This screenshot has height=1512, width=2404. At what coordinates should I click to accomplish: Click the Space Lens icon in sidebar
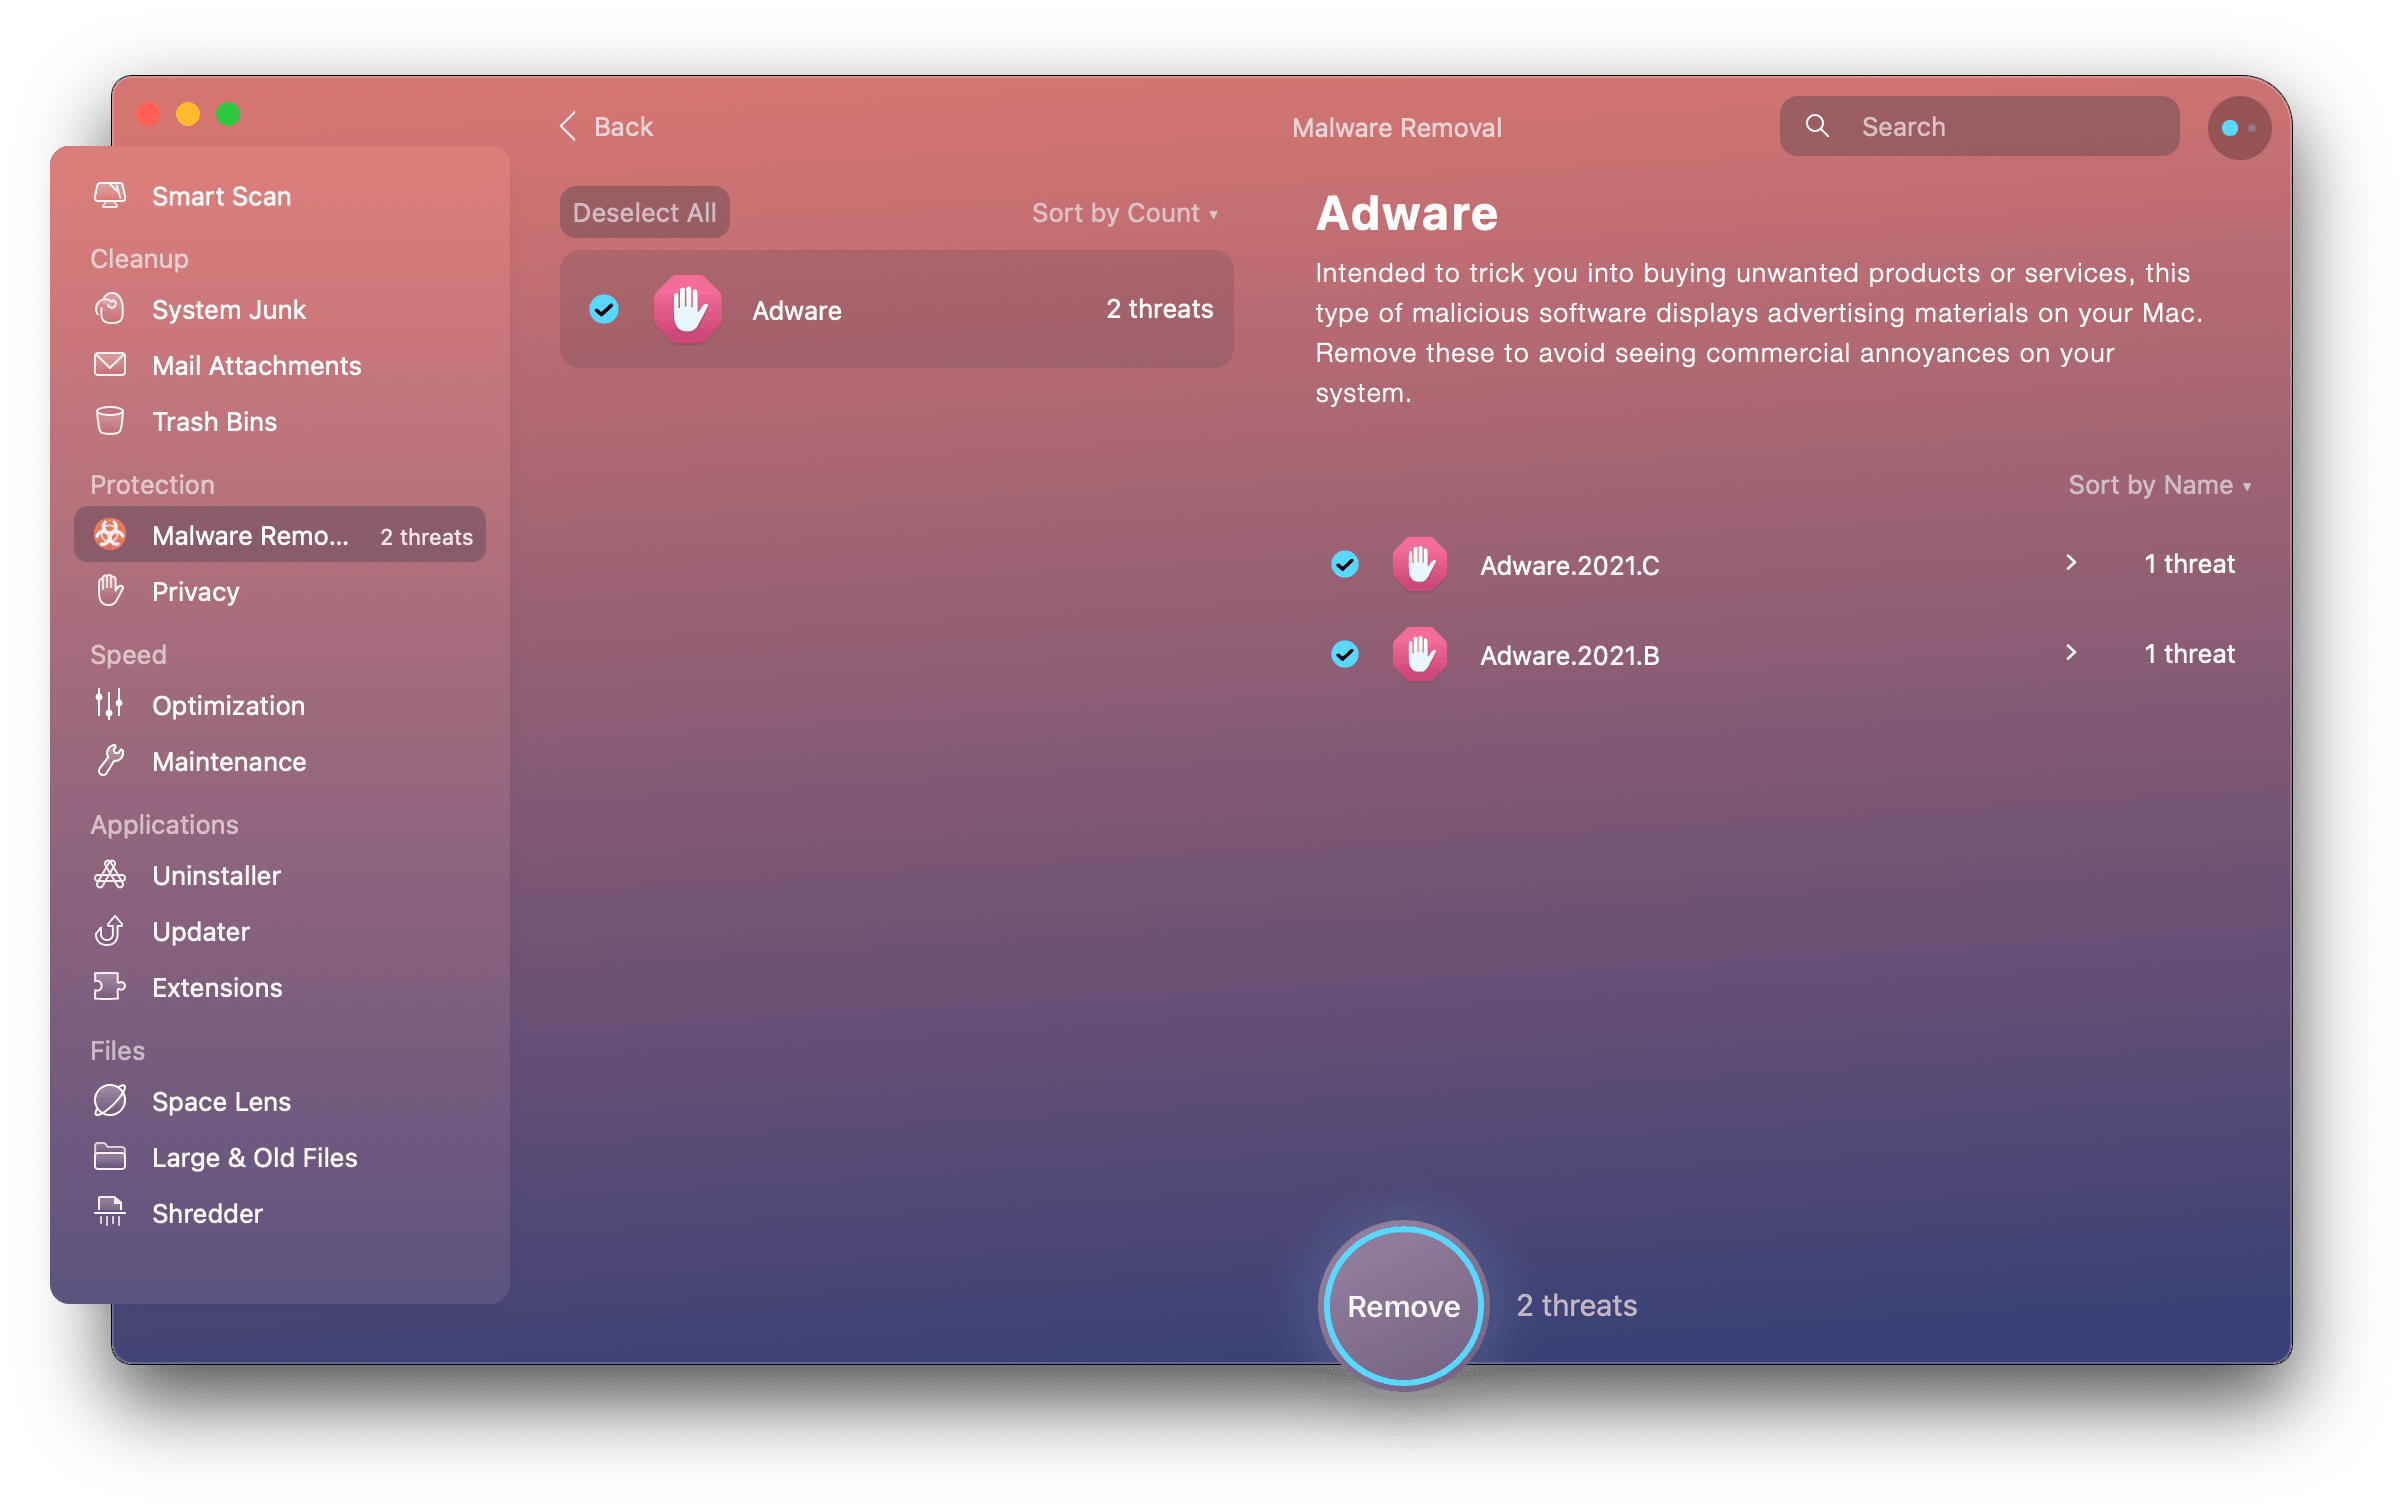pyautogui.click(x=110, y=1099)
